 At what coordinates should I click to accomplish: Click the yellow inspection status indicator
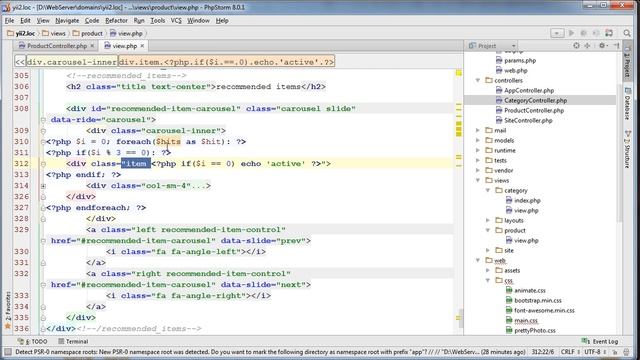pos(459,73)
